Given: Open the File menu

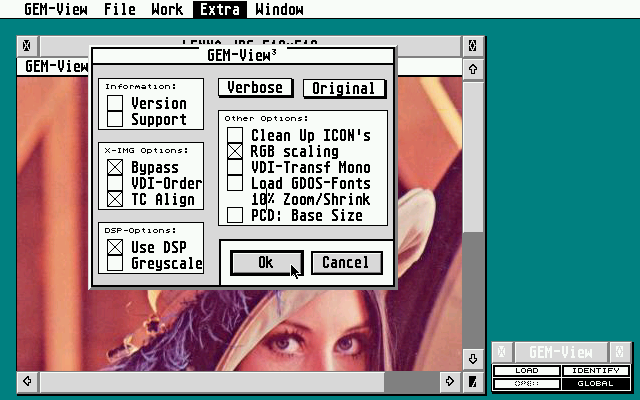Looking at the screenshot, I should click(x=120, y=9).
